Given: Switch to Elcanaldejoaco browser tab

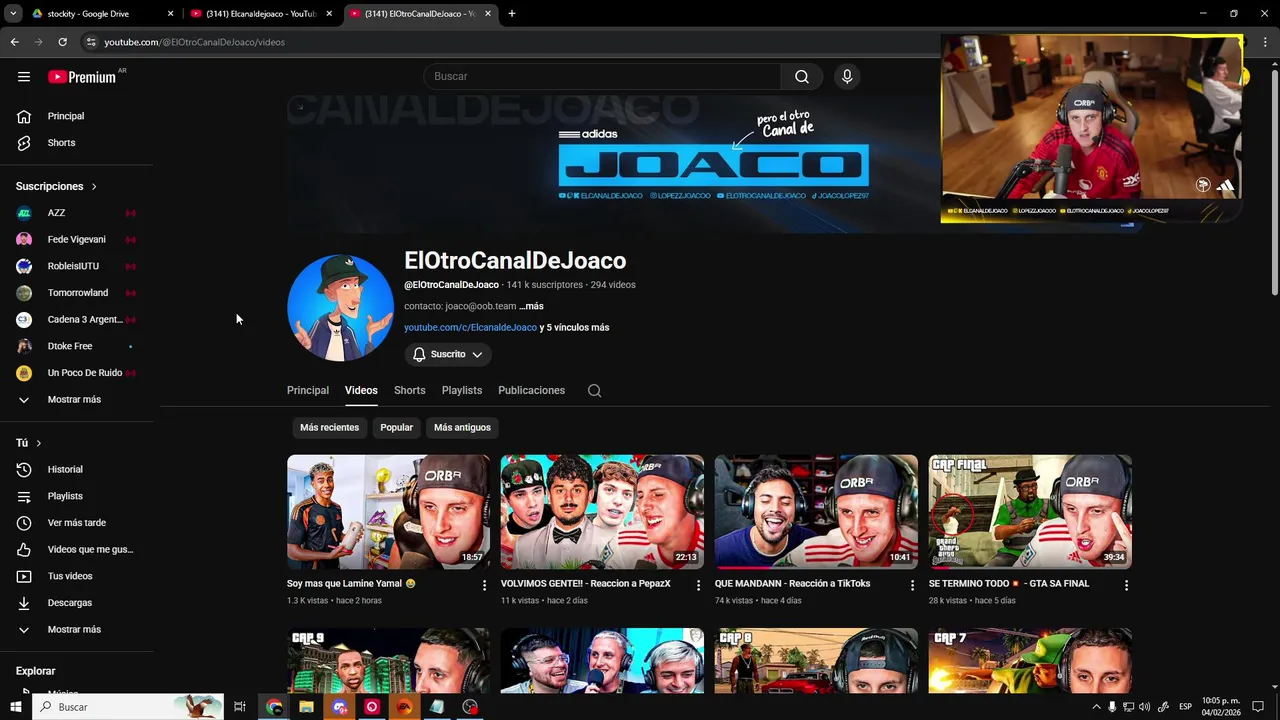Looking at the screenshot, I should click(x=262, y=14).
